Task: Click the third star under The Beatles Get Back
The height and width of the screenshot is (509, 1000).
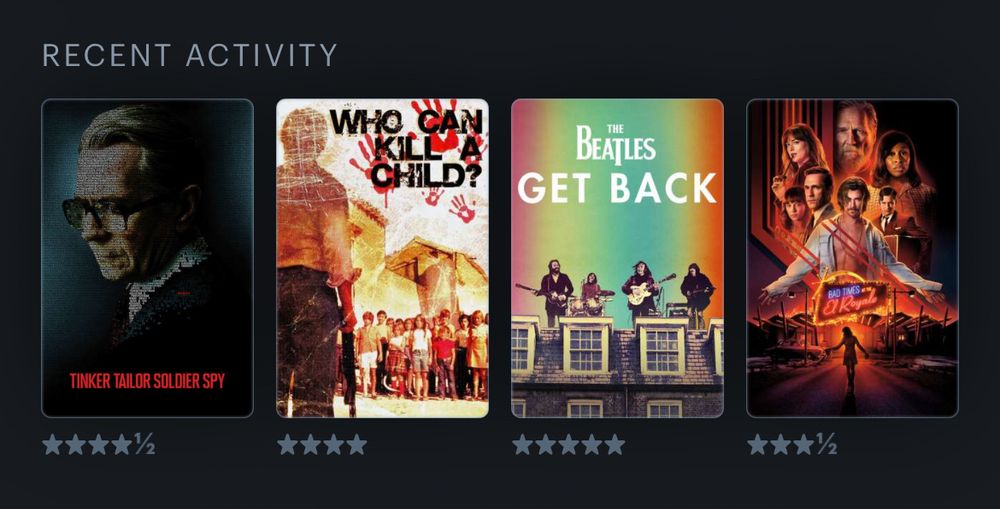Action: point(569,445)
